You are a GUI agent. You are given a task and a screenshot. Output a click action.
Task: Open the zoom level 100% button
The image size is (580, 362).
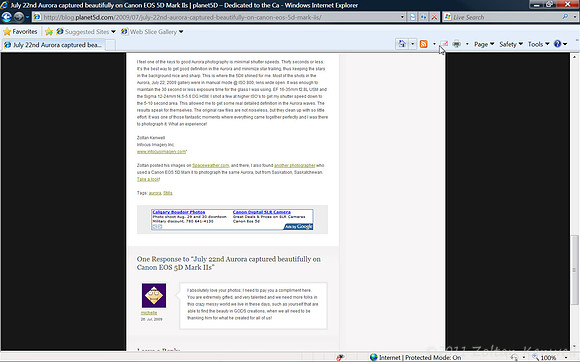[x=544, y=358]
